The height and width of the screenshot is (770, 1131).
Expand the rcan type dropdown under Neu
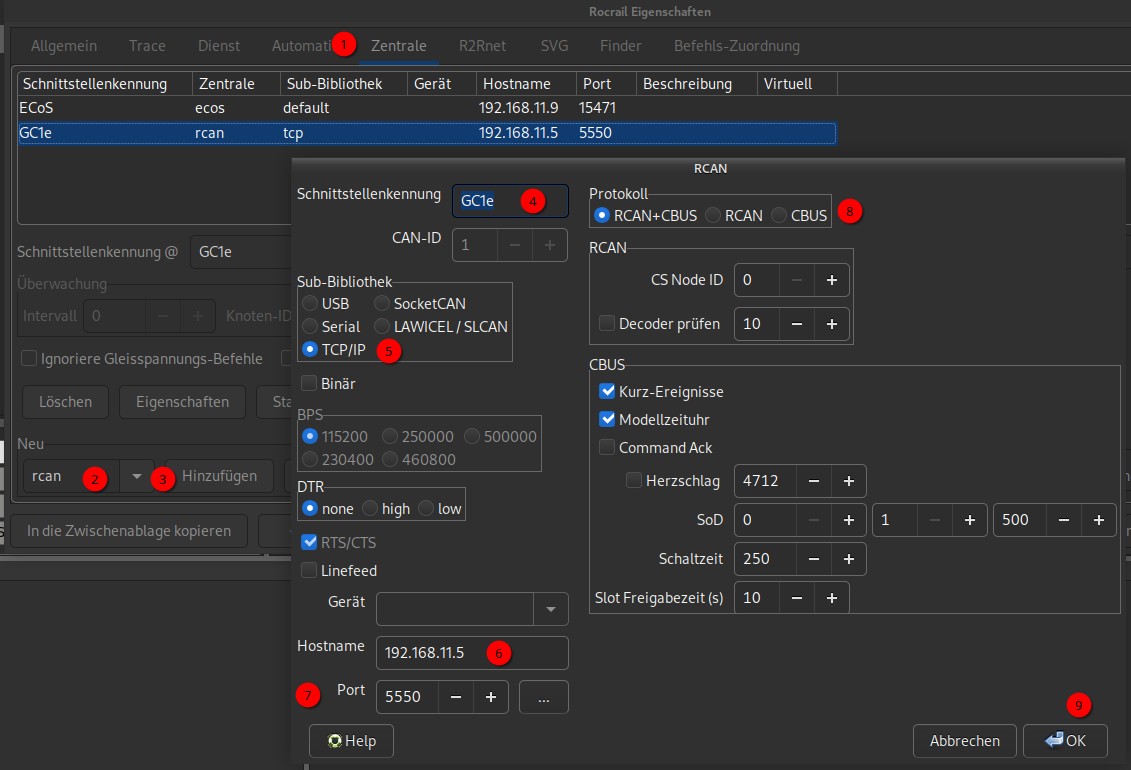[x=136, y=477]
